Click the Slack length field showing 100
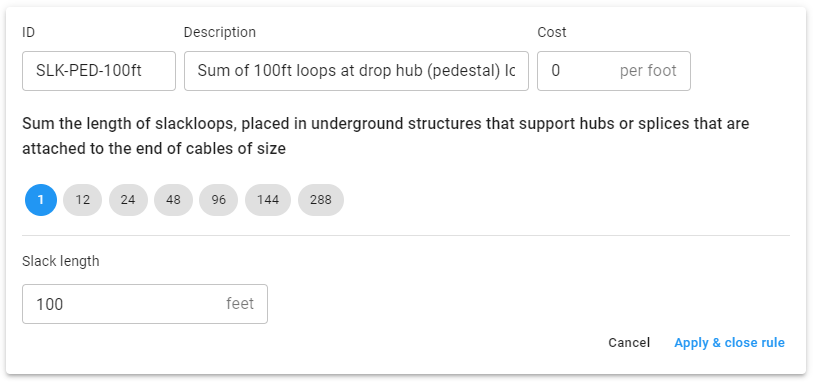813x382 pixels. point(145,304)
